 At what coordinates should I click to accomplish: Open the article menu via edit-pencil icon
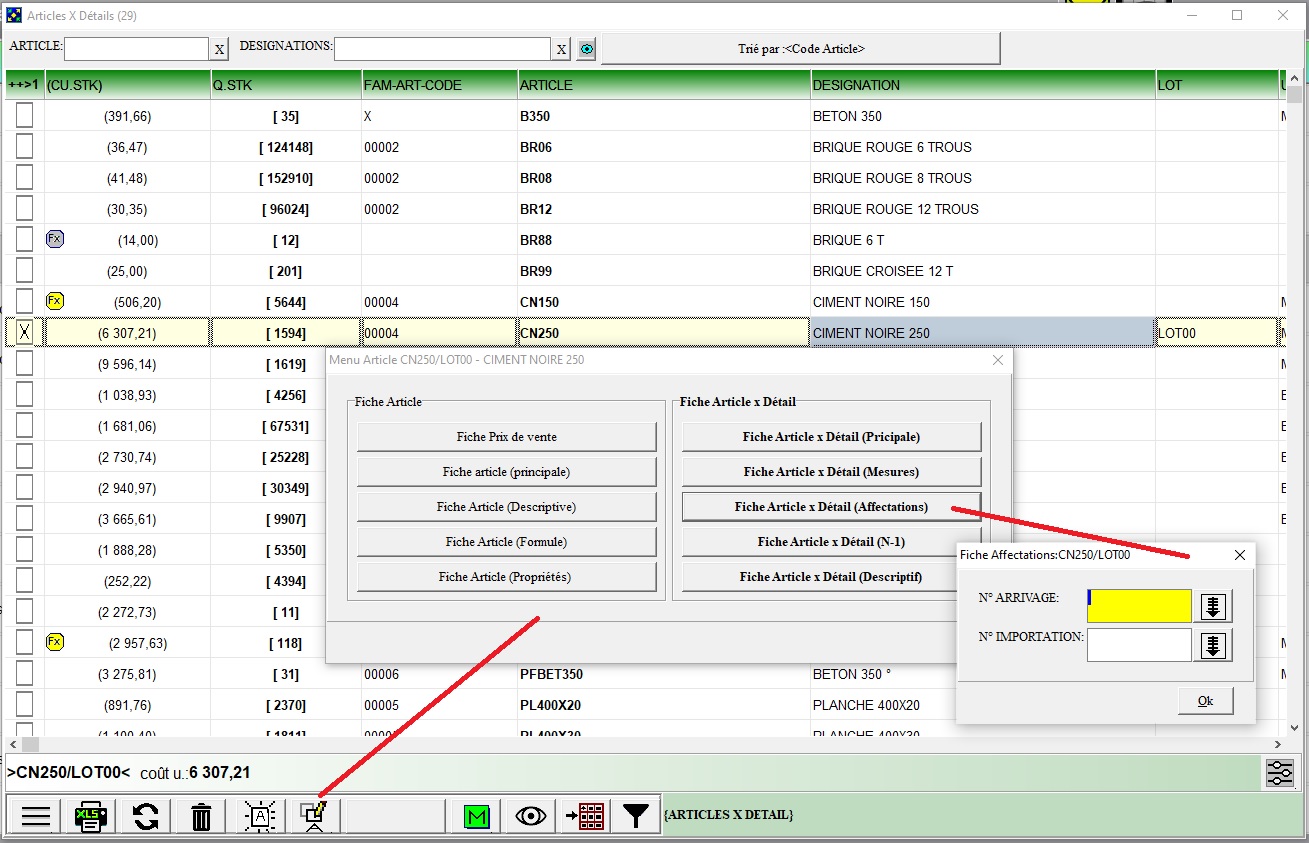click(x=315, y=816)
